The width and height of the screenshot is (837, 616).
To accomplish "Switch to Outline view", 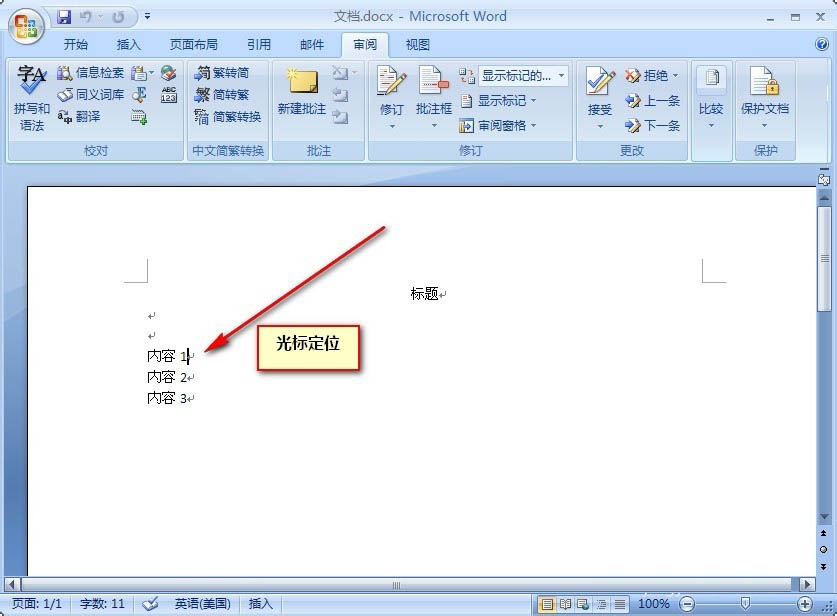I will point(602,604).
